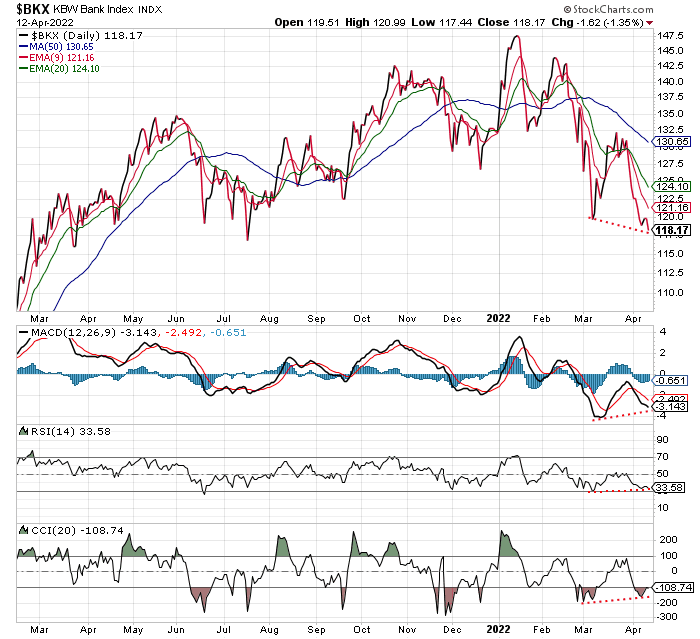
Task: Click the RSI panel icon
Action: coord(23,431)
